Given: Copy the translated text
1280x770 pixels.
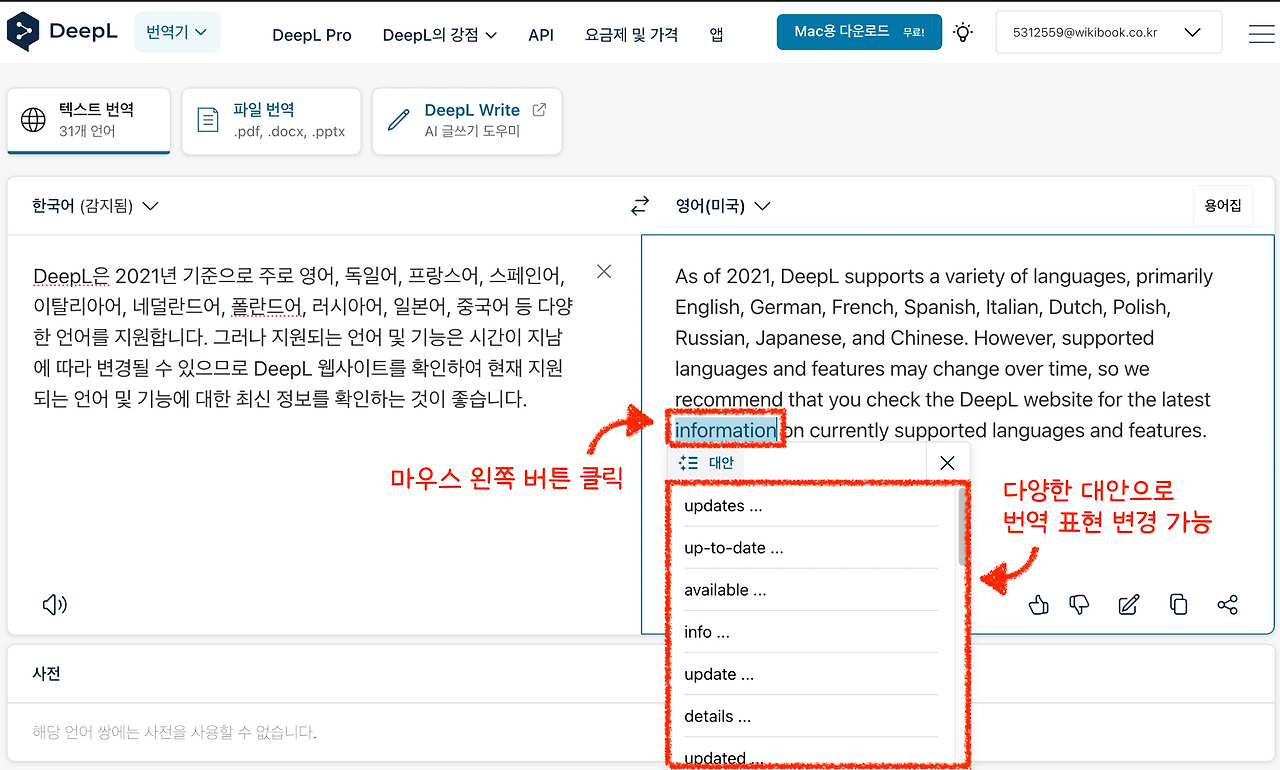Looking at the screenshot, I should (x=1179, y=604).
